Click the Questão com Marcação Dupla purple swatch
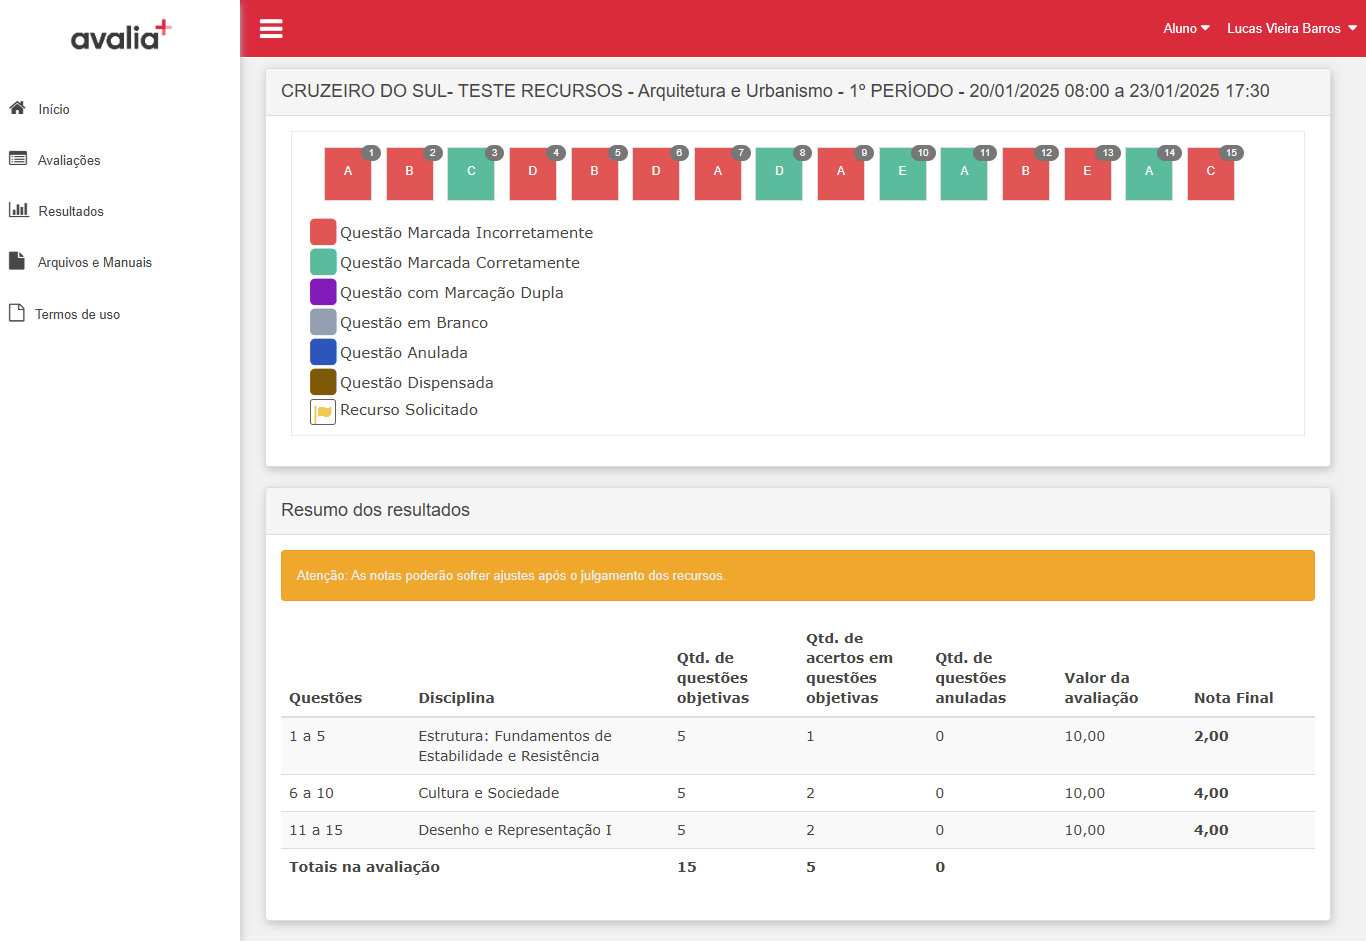 tap(323, 292)
